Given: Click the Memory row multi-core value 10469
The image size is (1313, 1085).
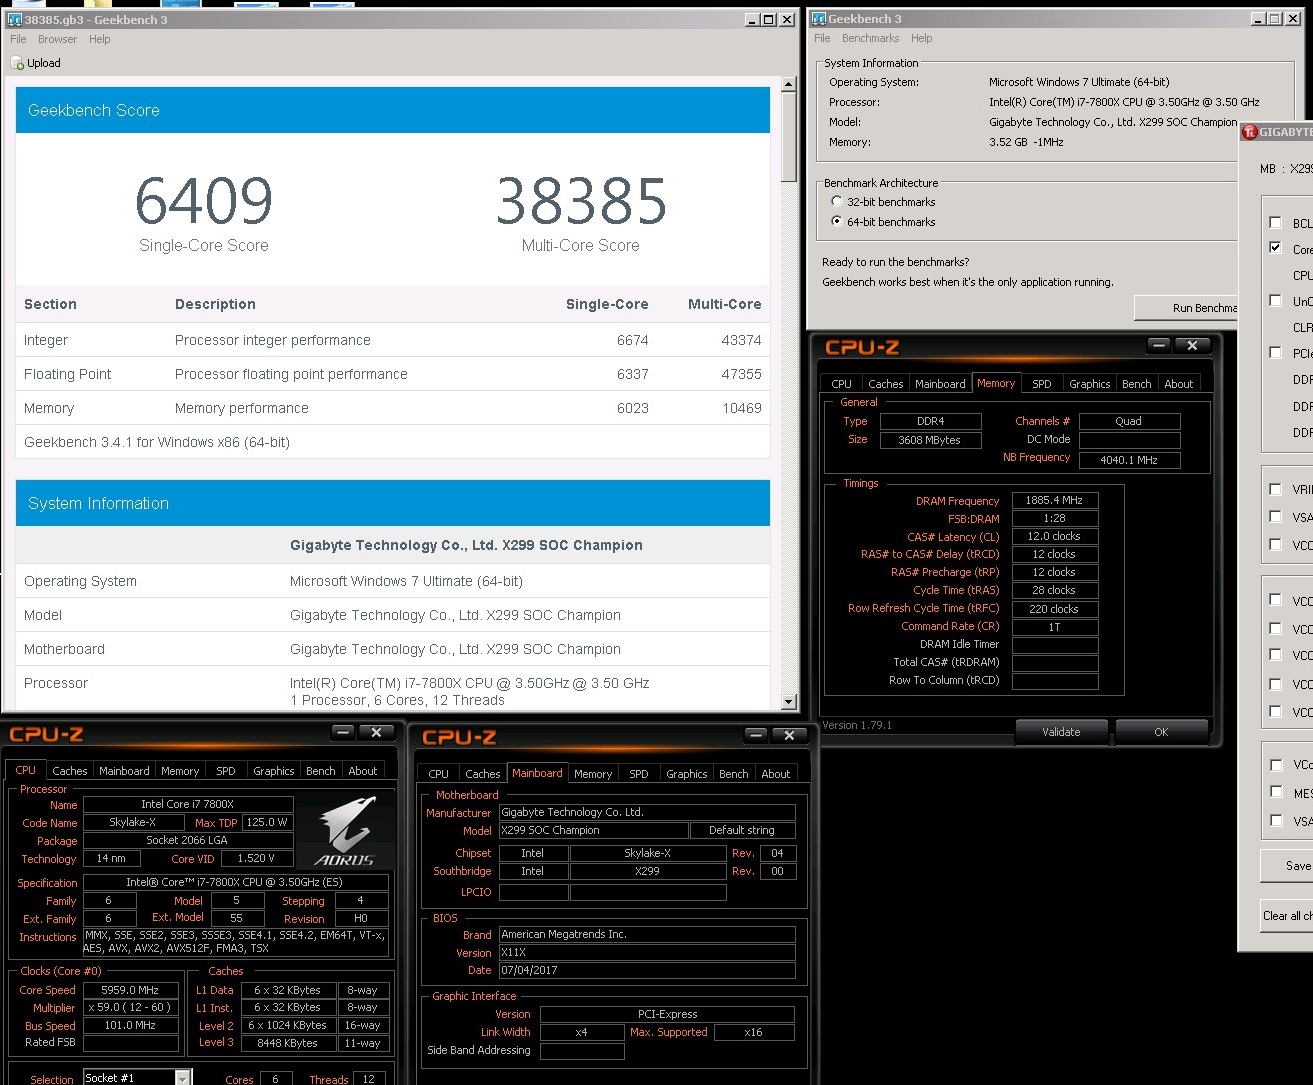Looking at the screenshot, I should 741,408.
